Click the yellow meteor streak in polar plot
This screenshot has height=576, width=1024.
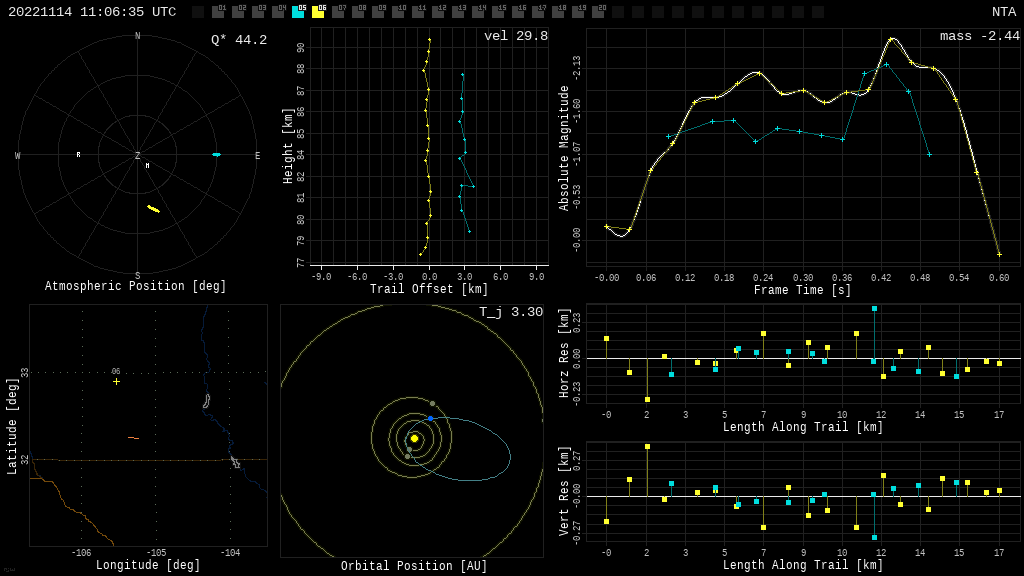click(x=153, y=209)
